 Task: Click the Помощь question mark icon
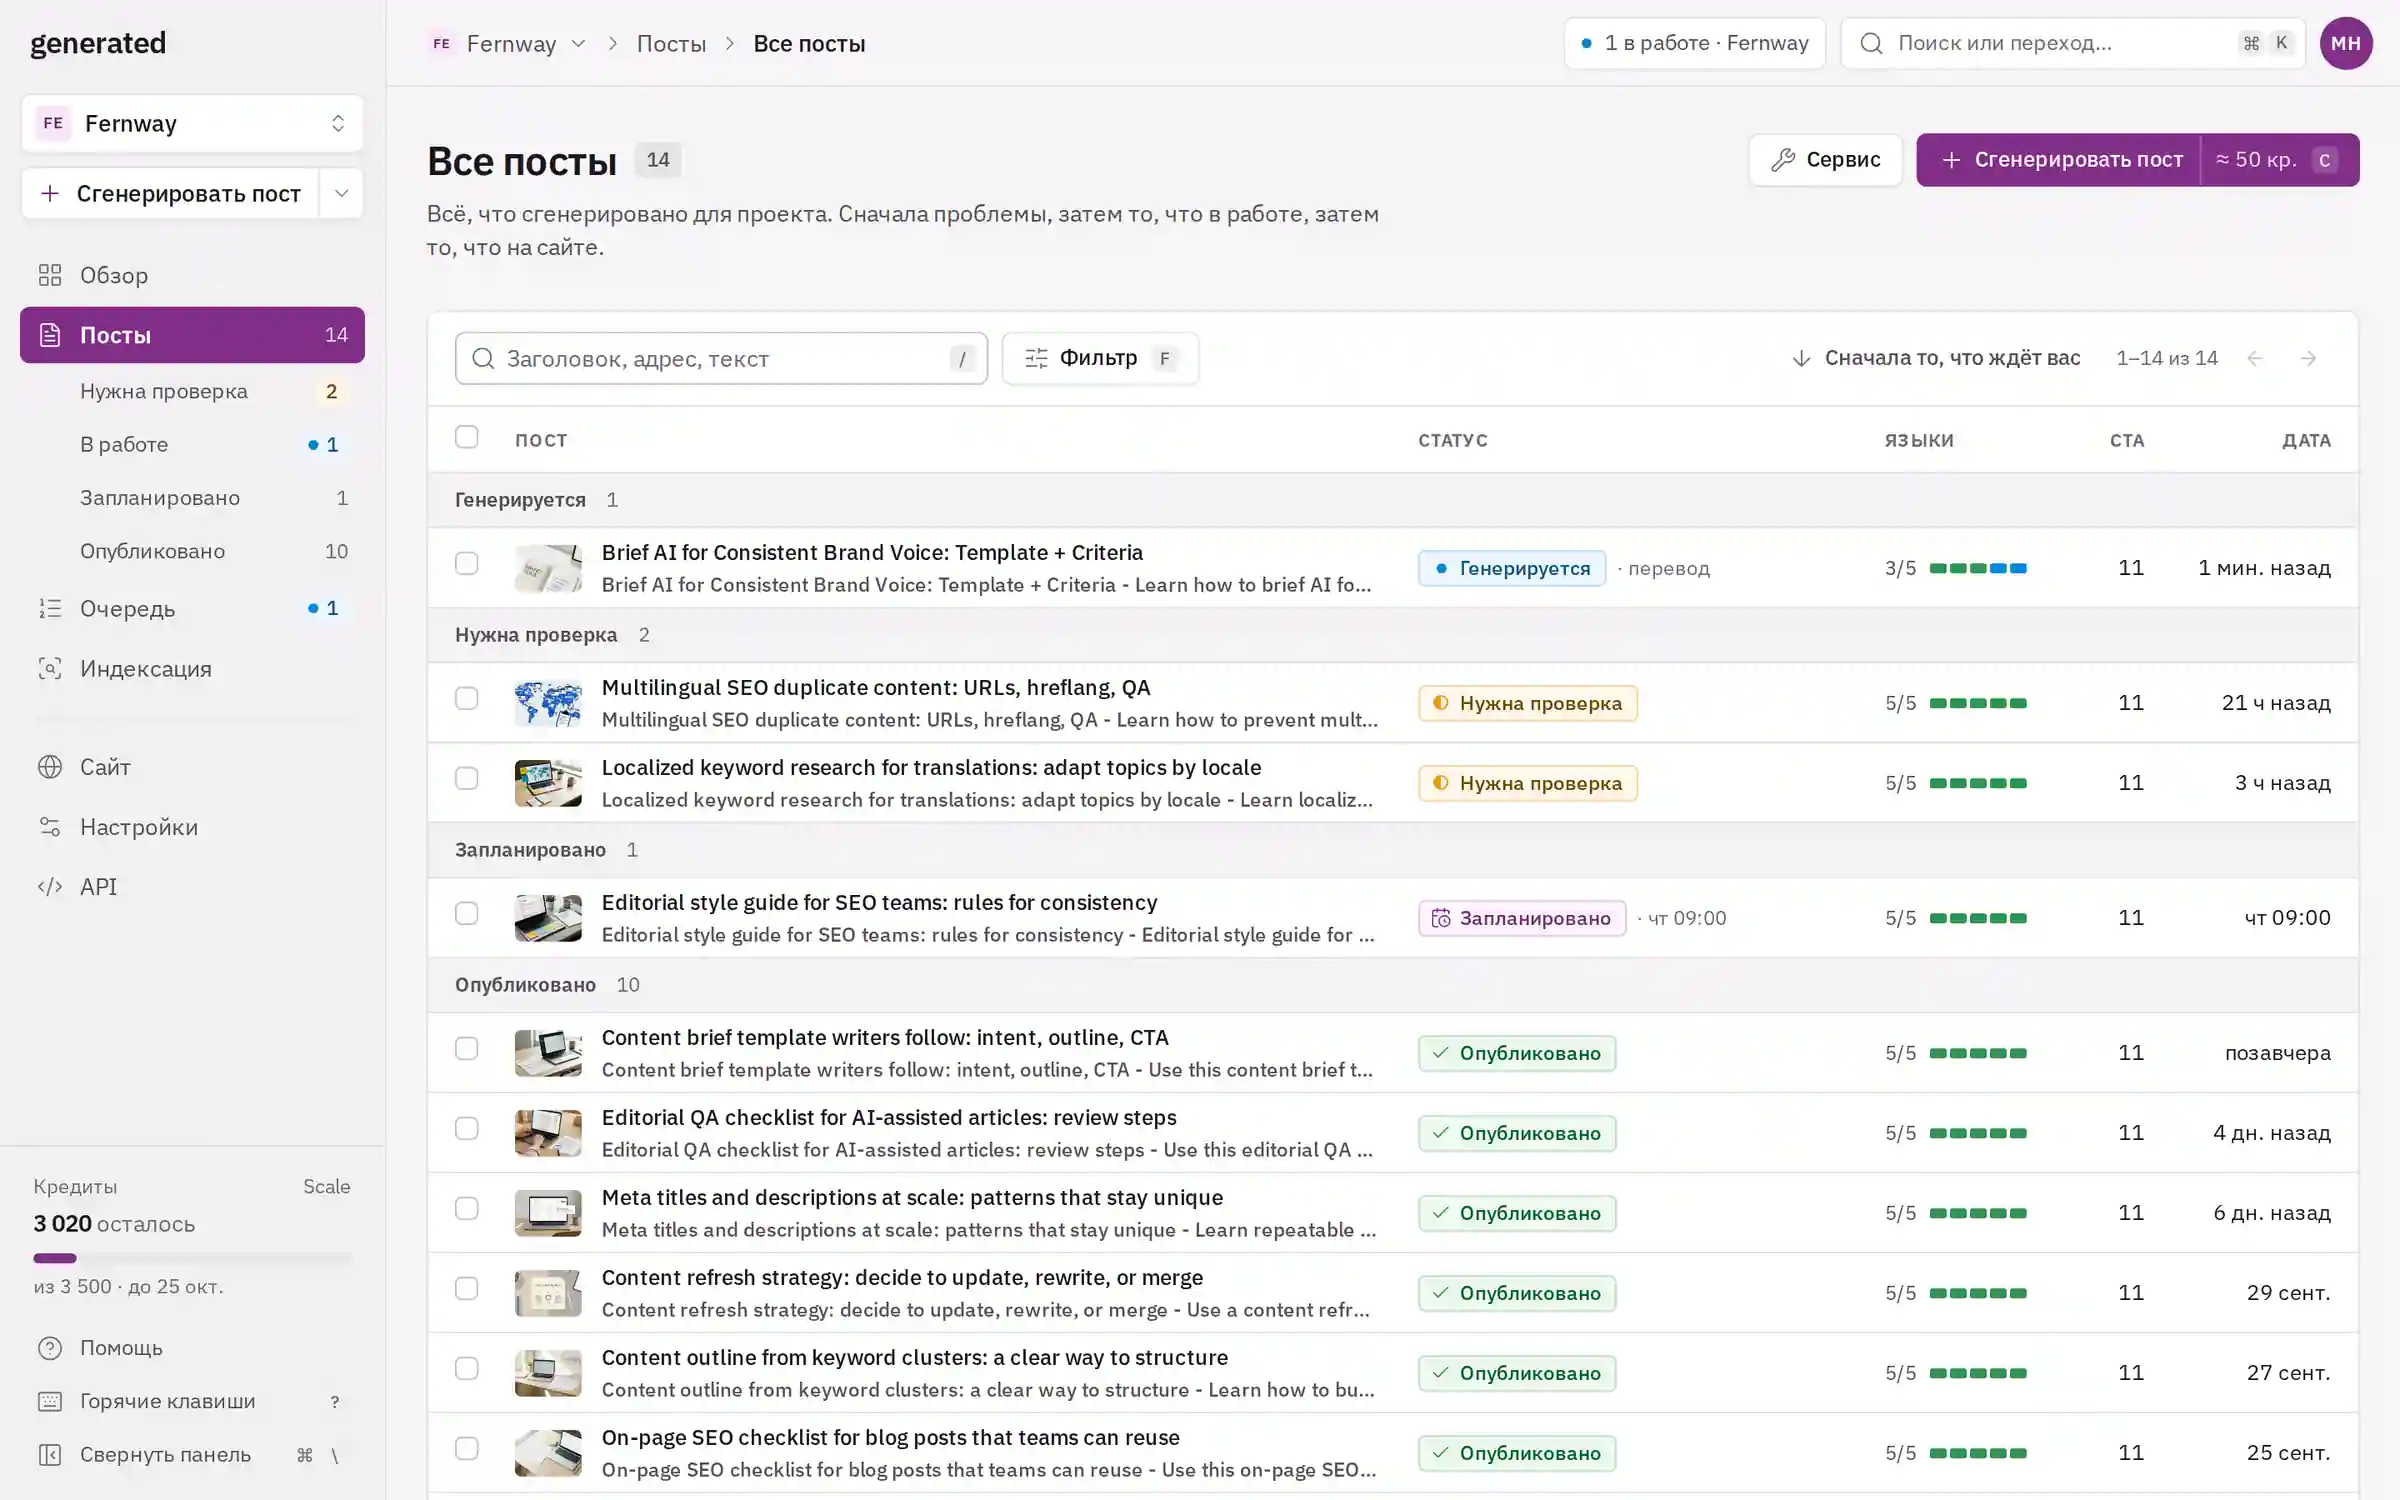(x=50, y=1348)
